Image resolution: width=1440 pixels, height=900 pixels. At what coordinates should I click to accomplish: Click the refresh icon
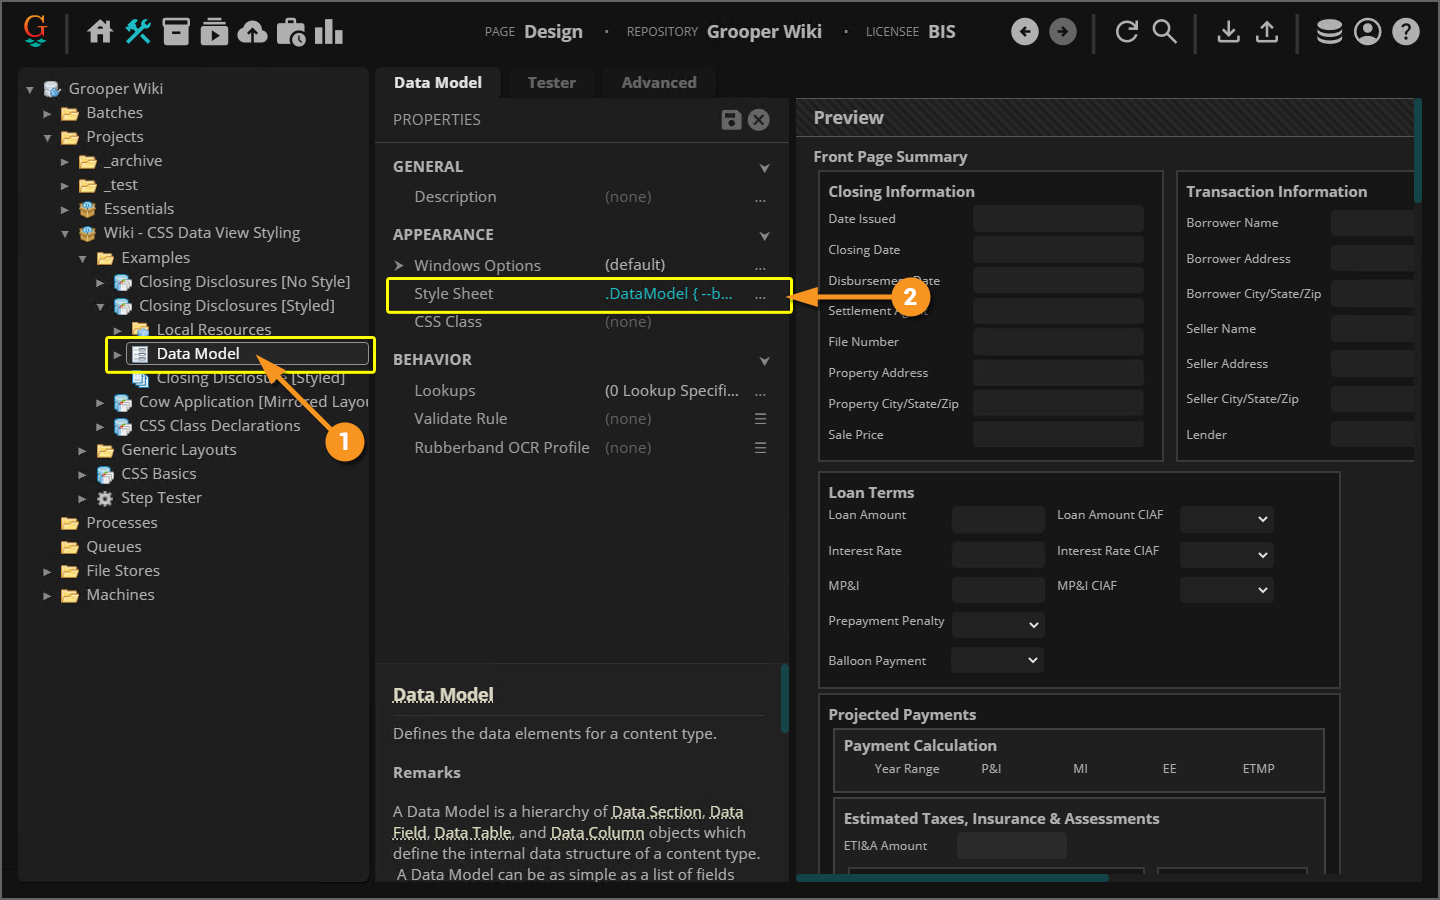(1127, 32)
